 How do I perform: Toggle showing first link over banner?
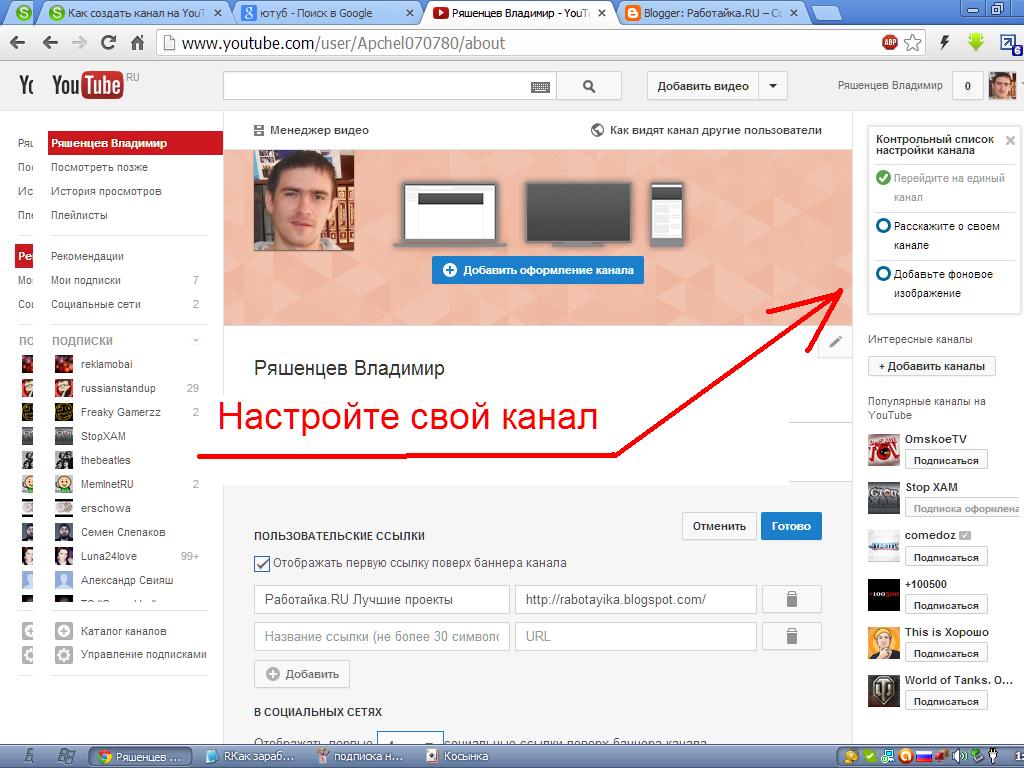(x=262, y=564)
